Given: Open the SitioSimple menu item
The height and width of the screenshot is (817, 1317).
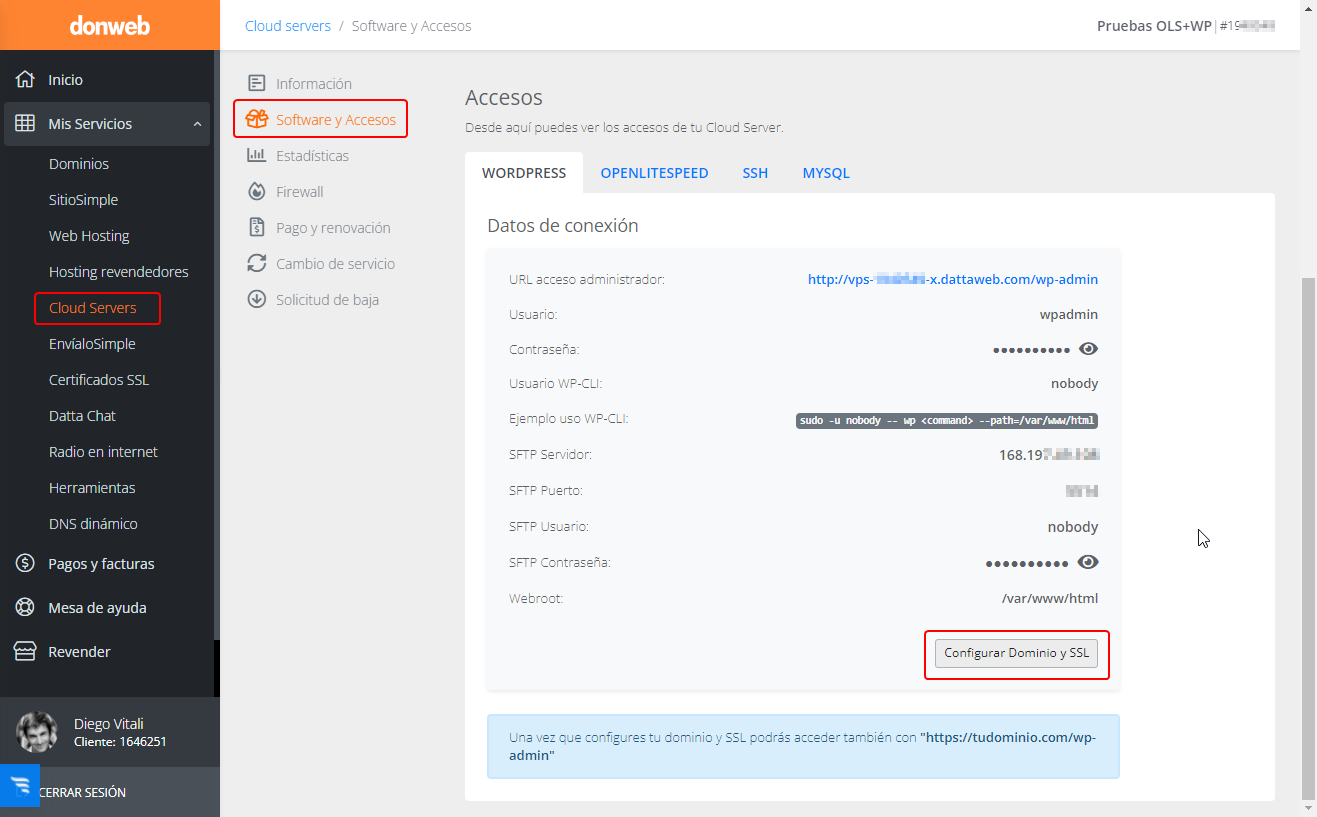Looking at the screenshot, I should pyautogui.click(x=83, y=200).
